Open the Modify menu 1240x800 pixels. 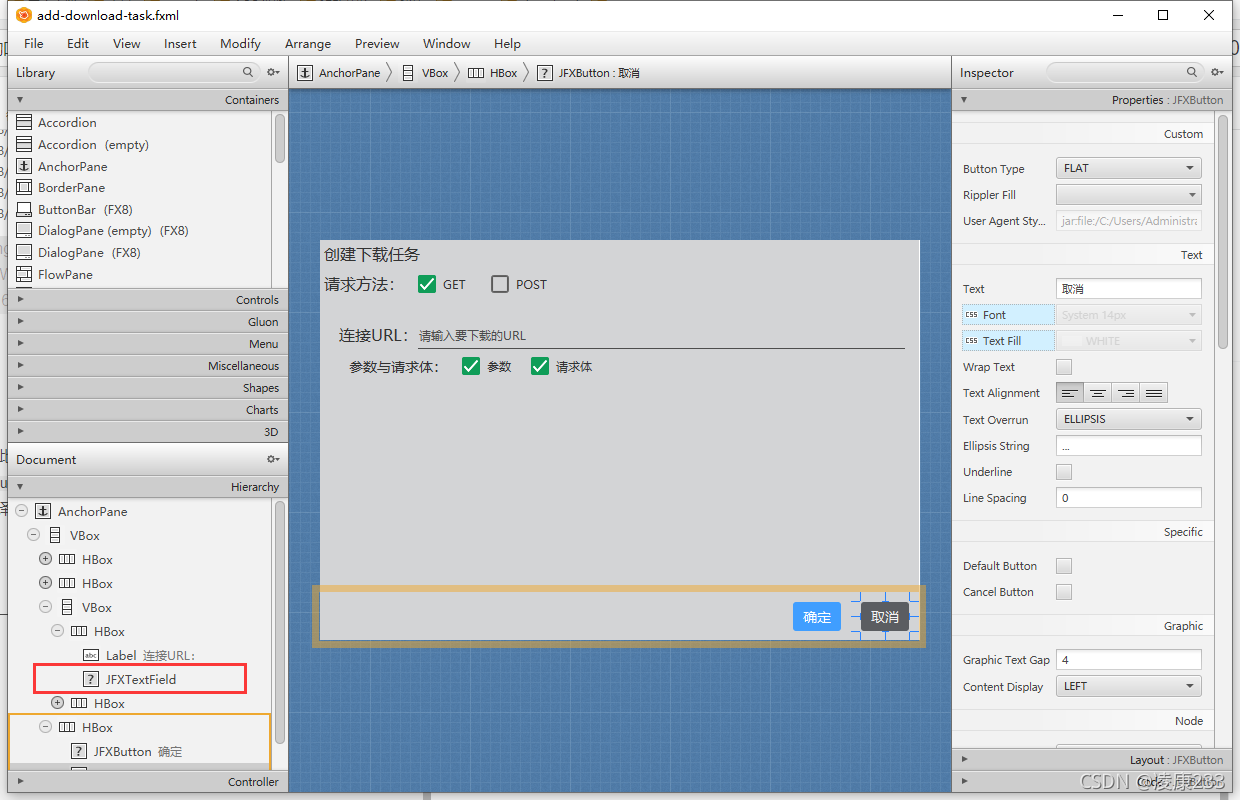tap(240, 43)
